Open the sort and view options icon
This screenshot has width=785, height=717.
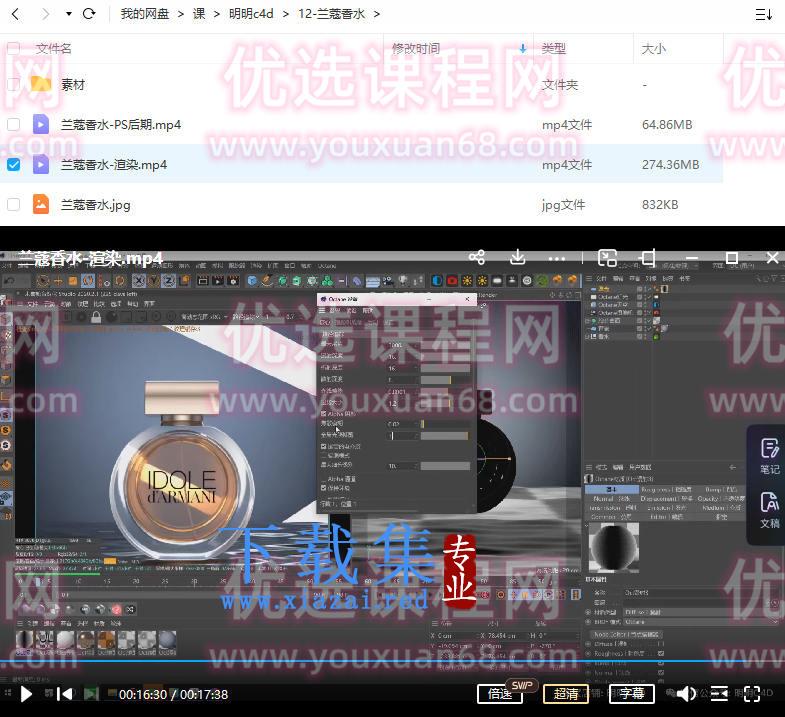763,15
